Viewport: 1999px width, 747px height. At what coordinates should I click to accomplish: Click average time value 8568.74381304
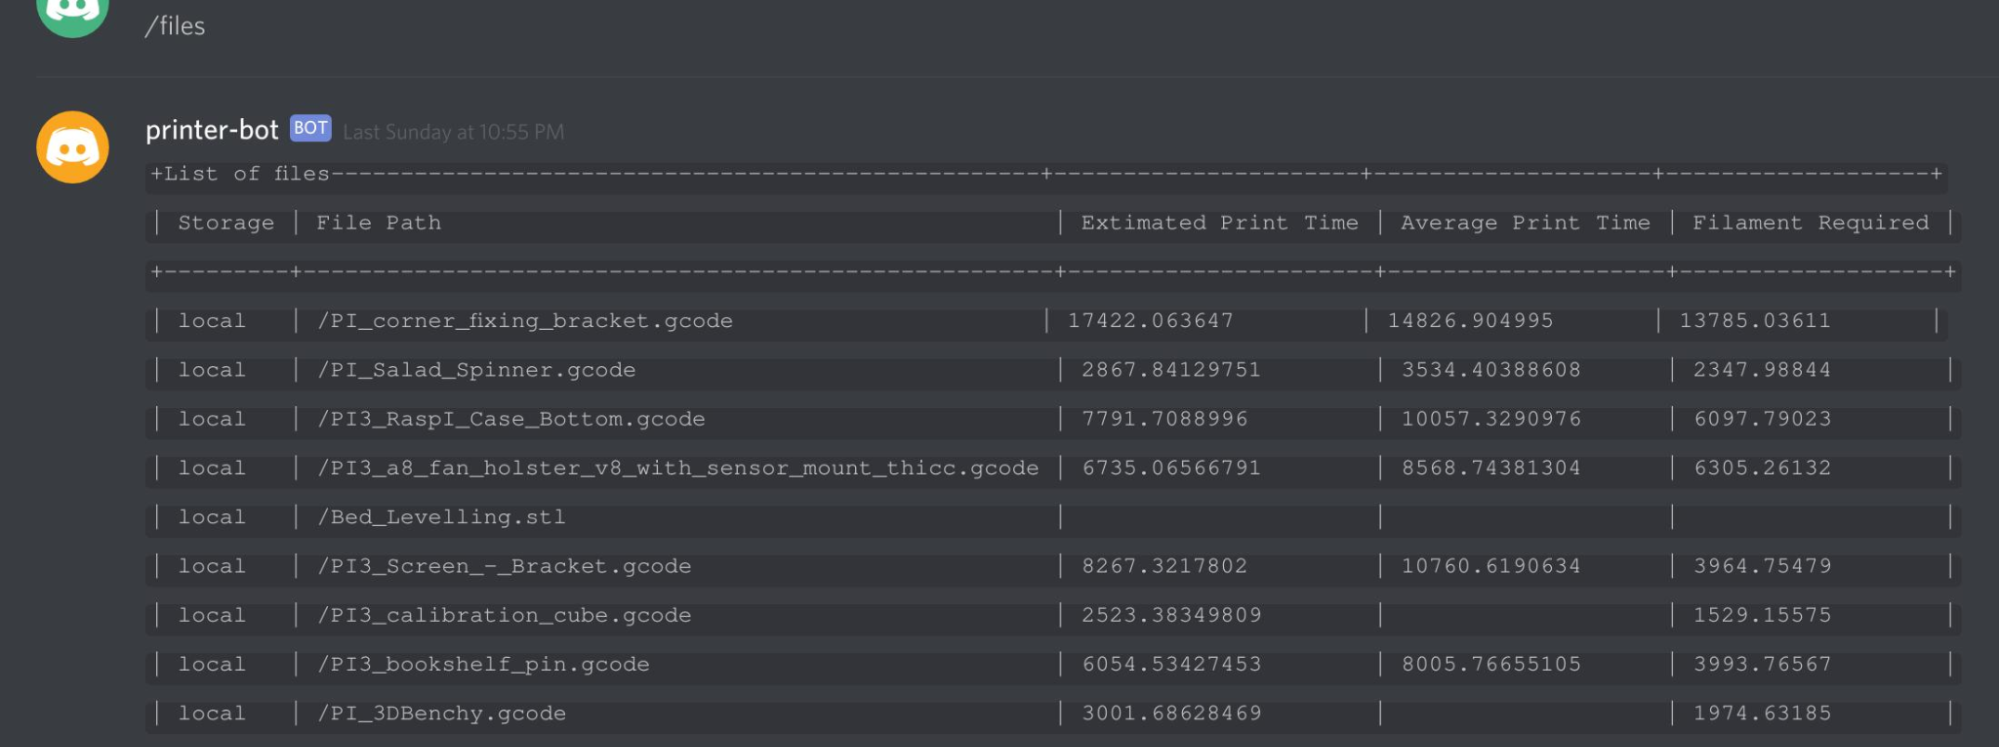1491,468
